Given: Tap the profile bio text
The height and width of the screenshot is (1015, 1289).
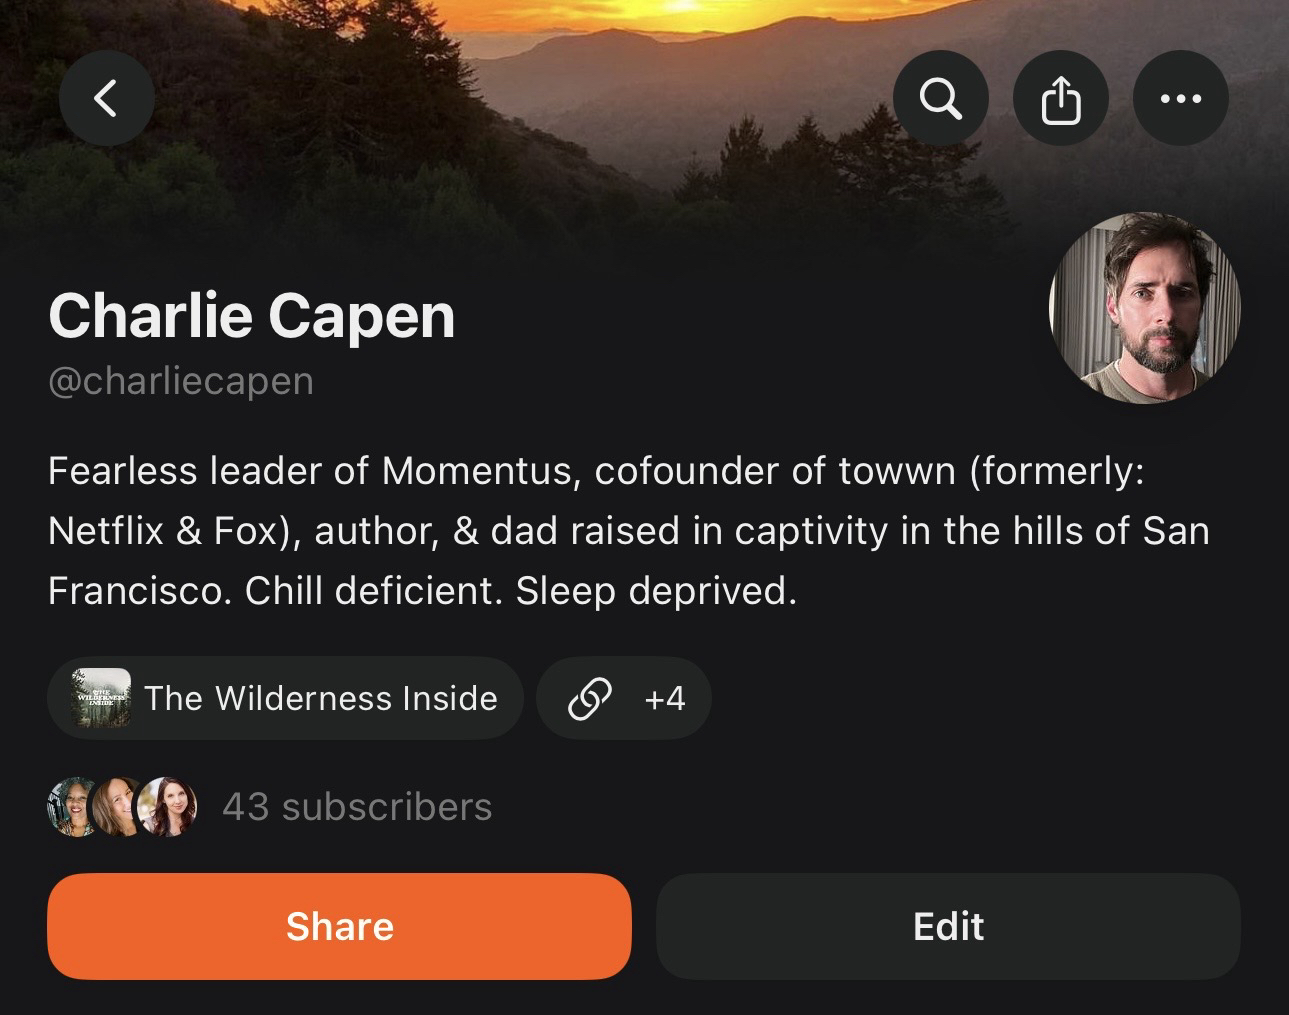Looking at the screenshot, I should pyautogui.click(x=628, y=531).
